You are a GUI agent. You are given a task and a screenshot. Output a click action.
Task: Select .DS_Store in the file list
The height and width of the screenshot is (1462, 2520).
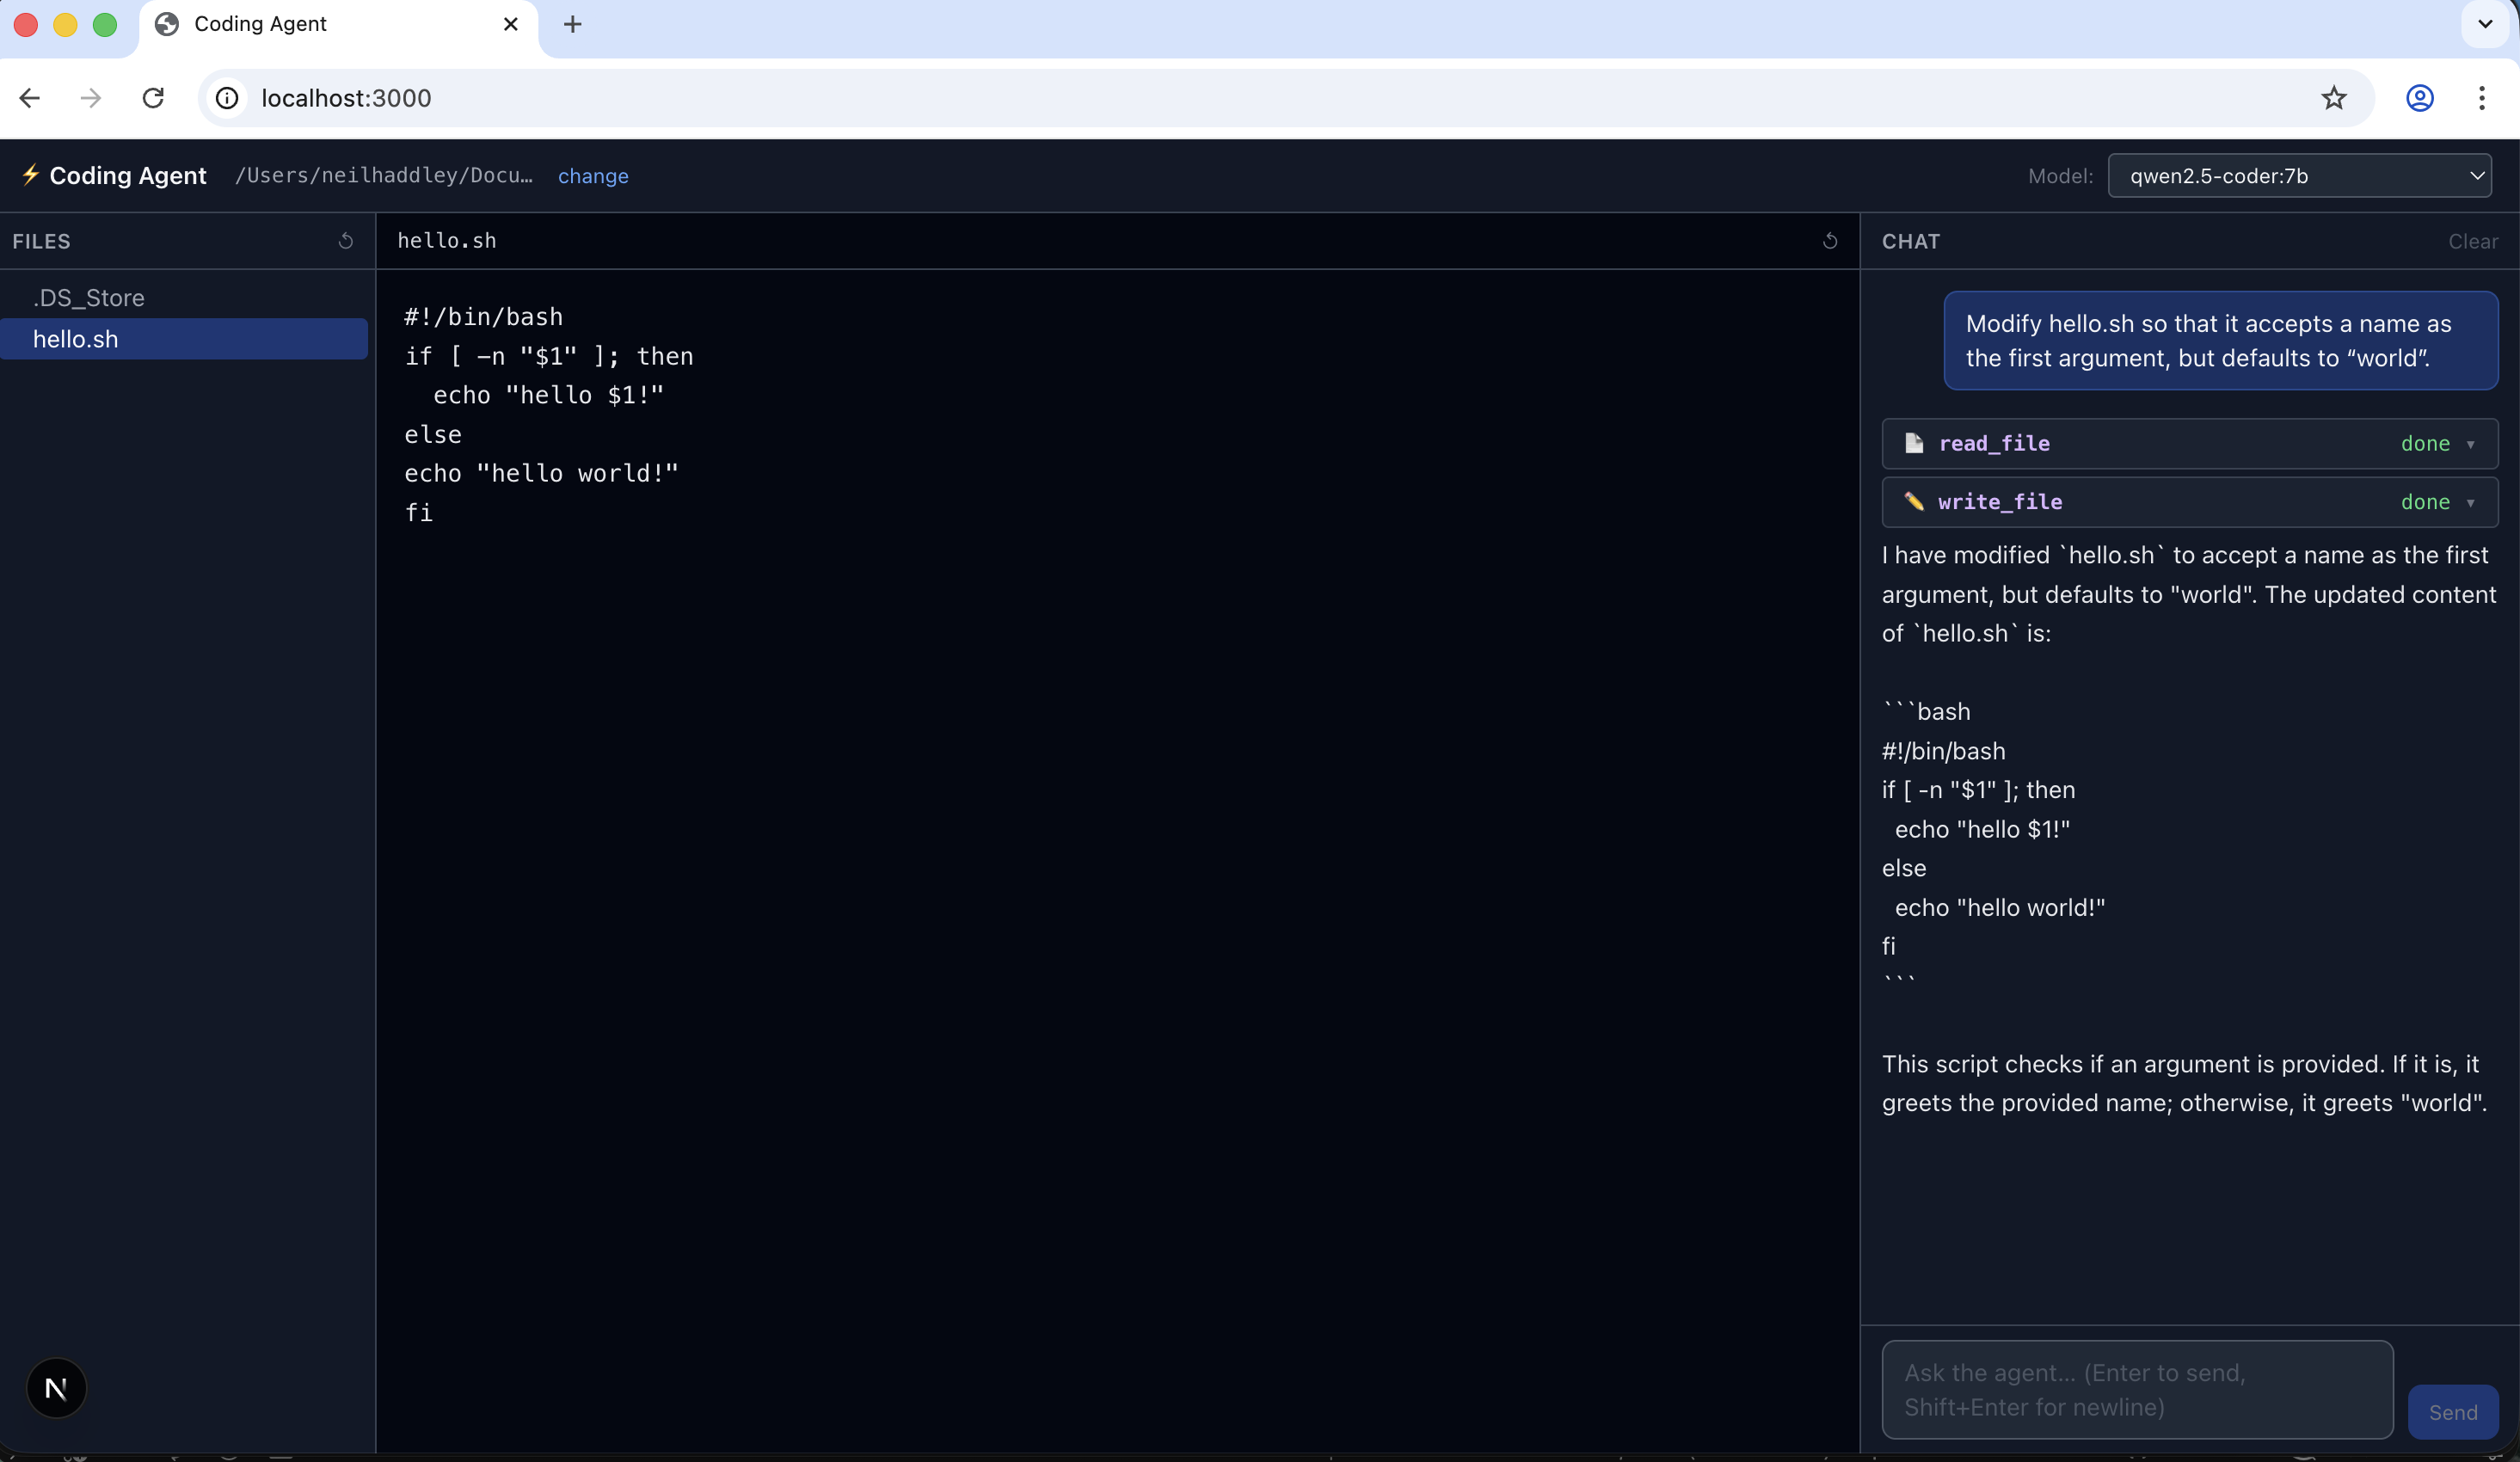[88, 298]
